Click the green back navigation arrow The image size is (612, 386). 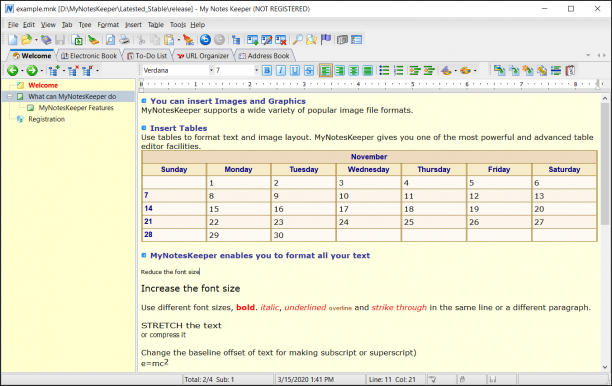point(12,71)
